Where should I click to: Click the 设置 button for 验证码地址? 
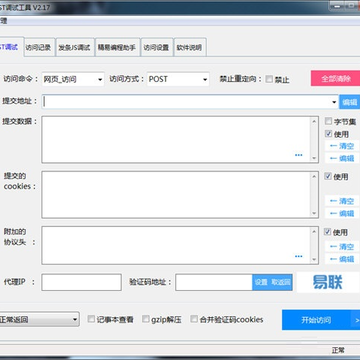click(x=261, y=282)
